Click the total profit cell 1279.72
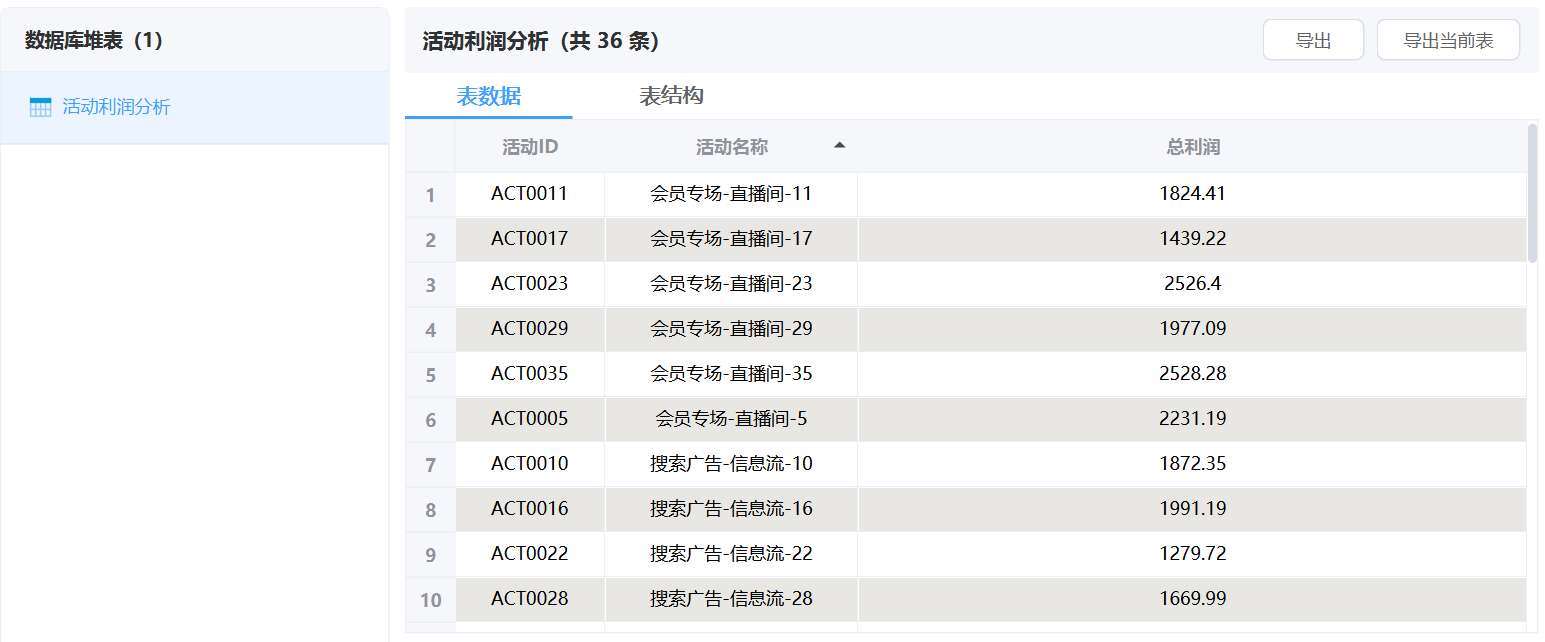1545x642 pixels. (1192, 554)
